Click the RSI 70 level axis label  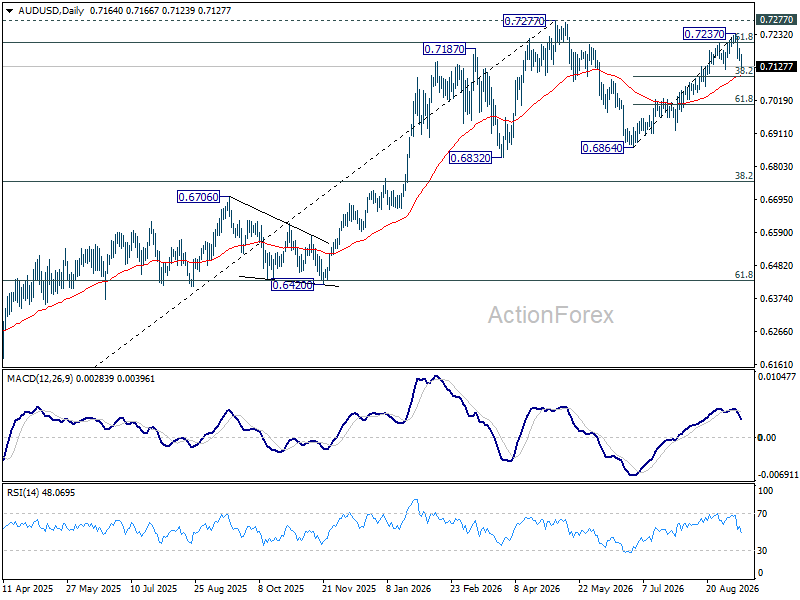pos(762,514)
